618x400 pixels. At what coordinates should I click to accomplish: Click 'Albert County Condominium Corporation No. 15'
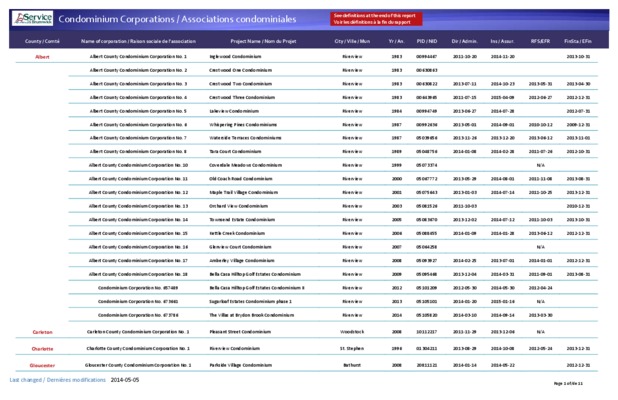[138, 233]
